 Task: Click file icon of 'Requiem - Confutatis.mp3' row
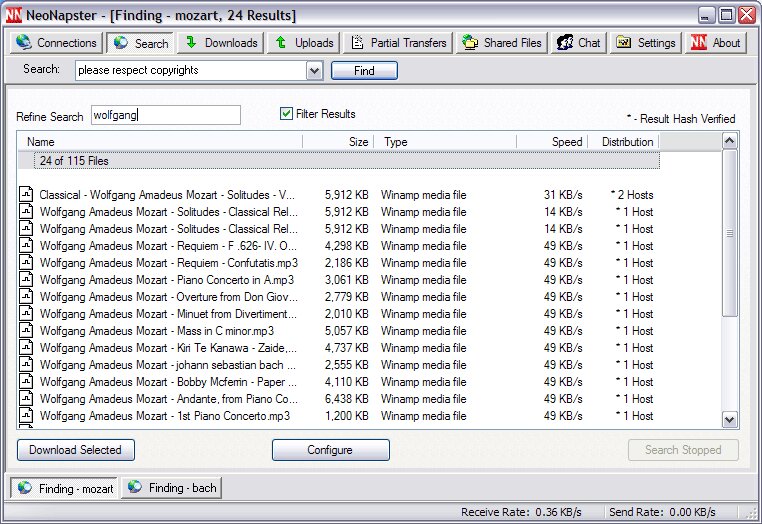(26, 262)
